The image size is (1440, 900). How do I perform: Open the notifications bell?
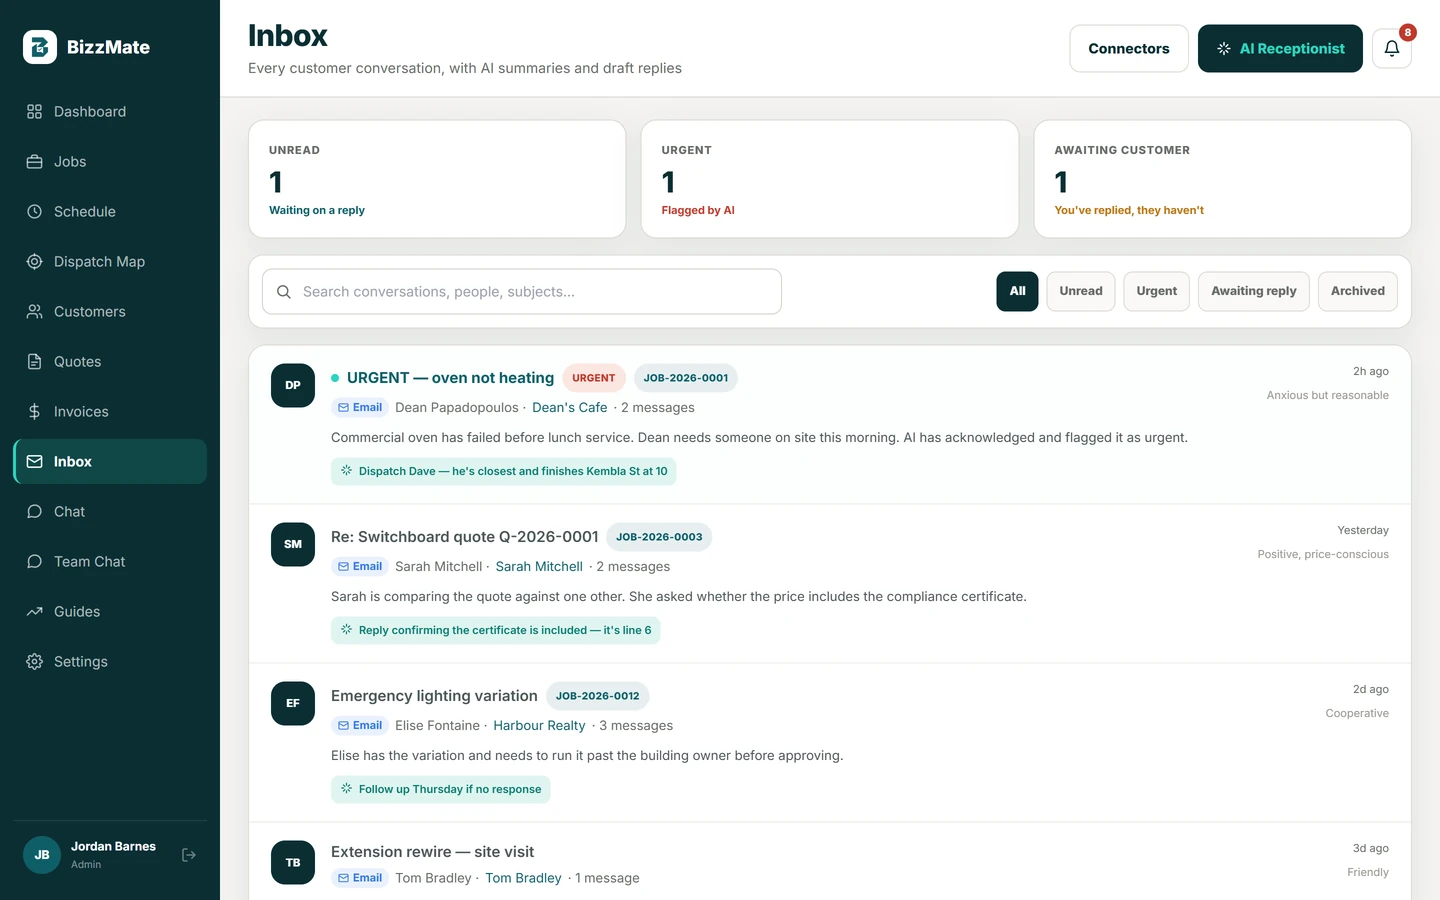(1392, 48)
